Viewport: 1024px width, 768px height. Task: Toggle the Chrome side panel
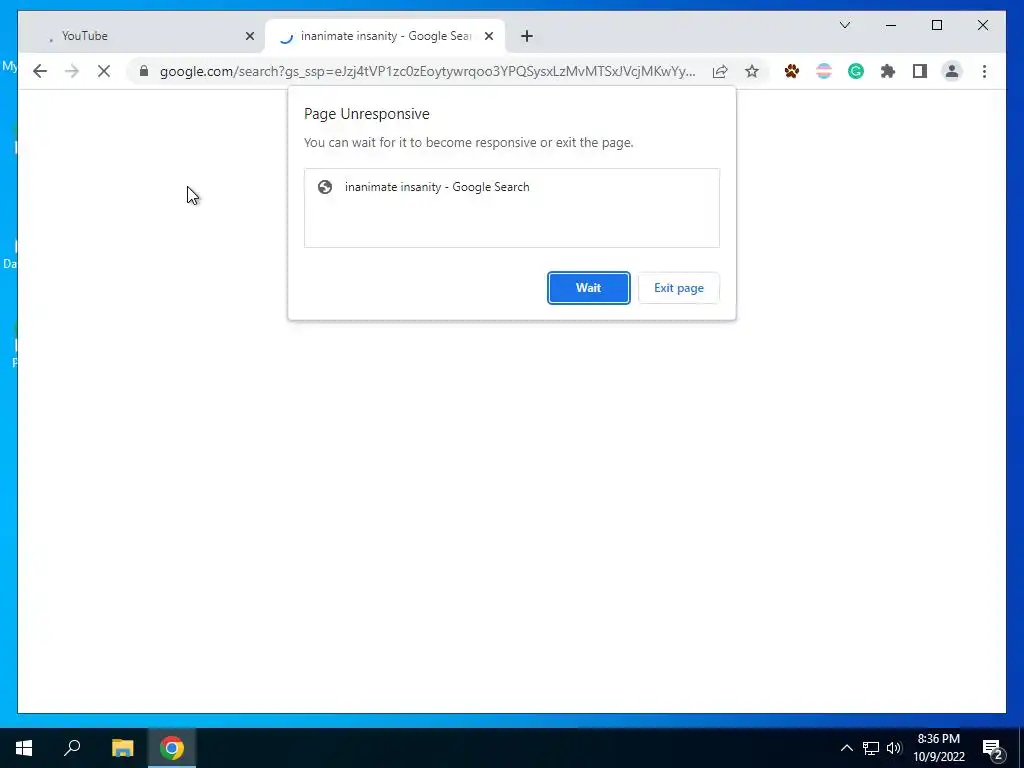coord(920,71)
